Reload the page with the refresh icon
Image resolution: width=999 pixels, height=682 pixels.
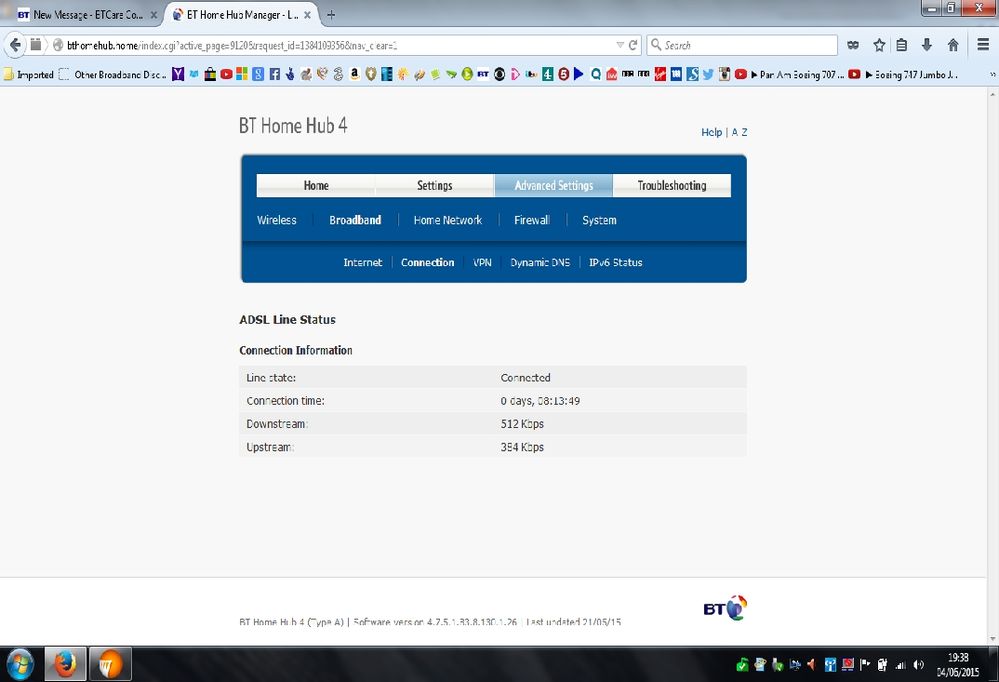pyautogui.click(x=633, y=45)
